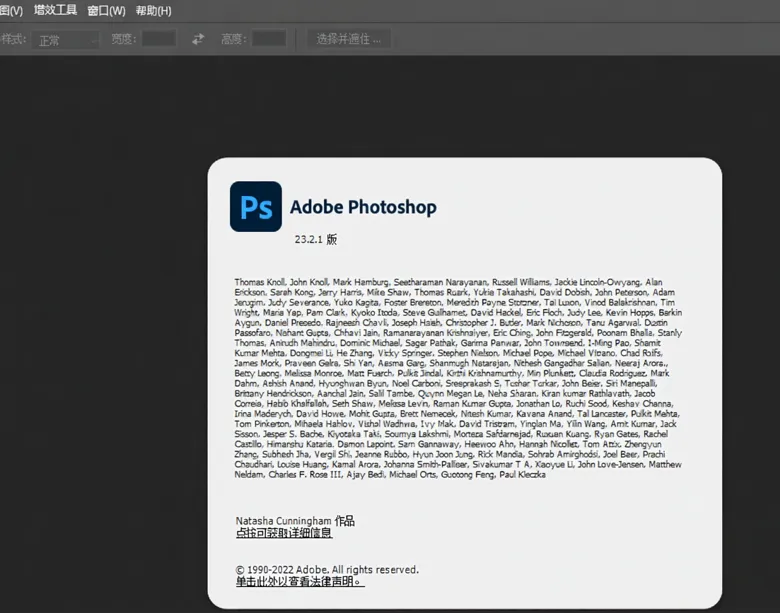
Task: Click the Photoshop Ps logo icon
Action: click(256, 206)
